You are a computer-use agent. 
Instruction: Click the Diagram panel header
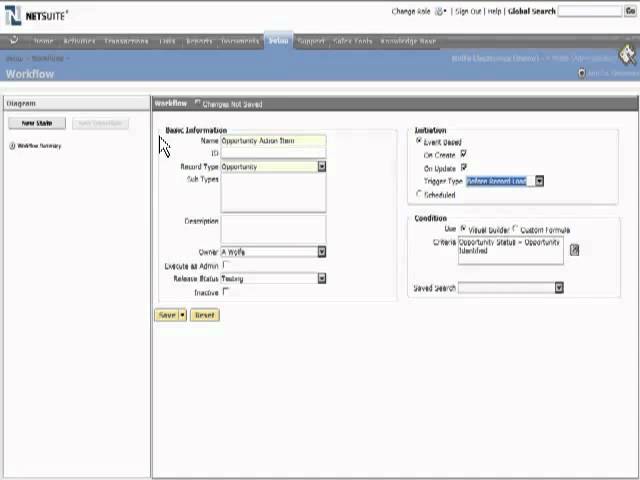(x=77, y=104)
